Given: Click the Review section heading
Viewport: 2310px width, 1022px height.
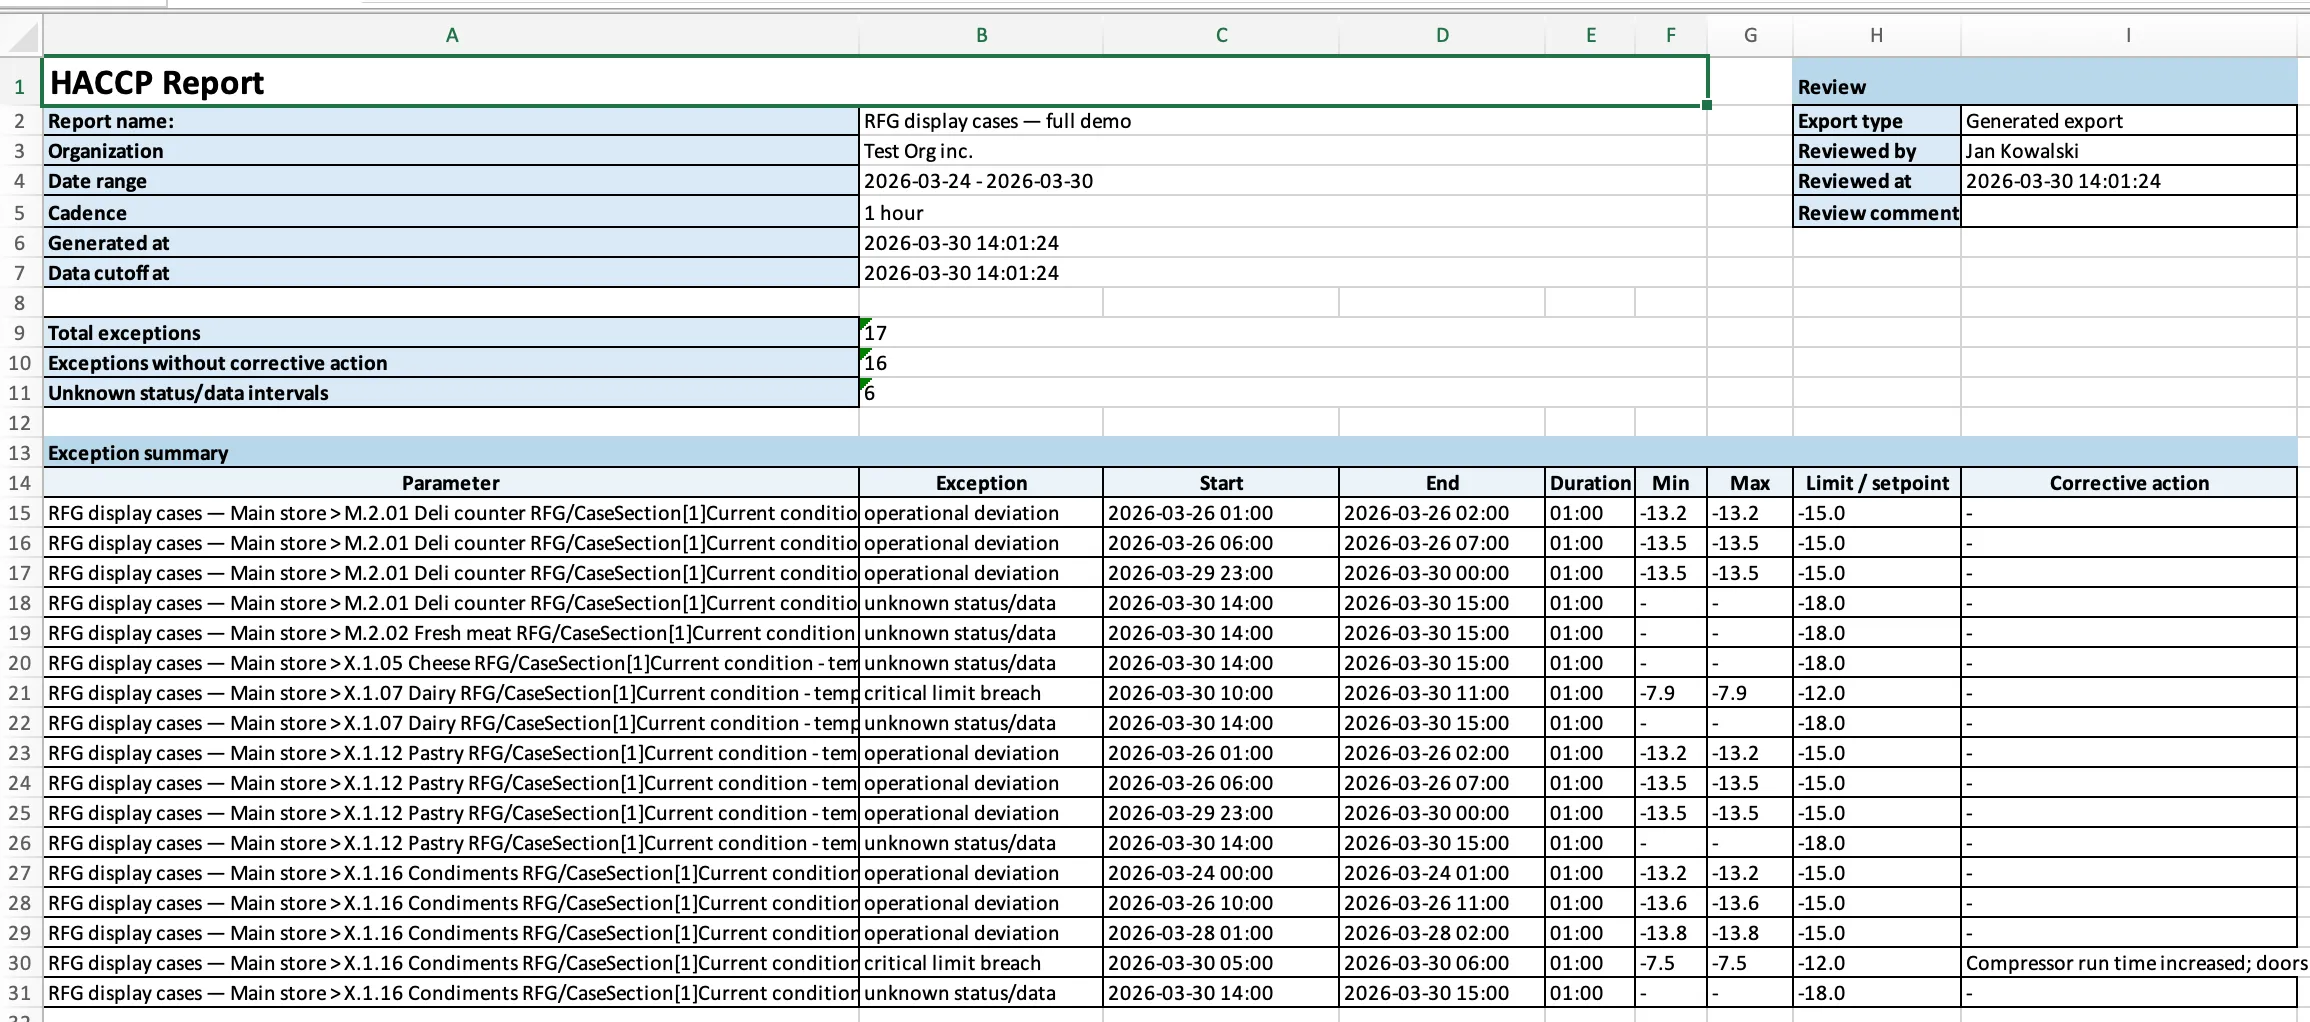Looking at the screenshot, I should click(x=2045, y=82).
